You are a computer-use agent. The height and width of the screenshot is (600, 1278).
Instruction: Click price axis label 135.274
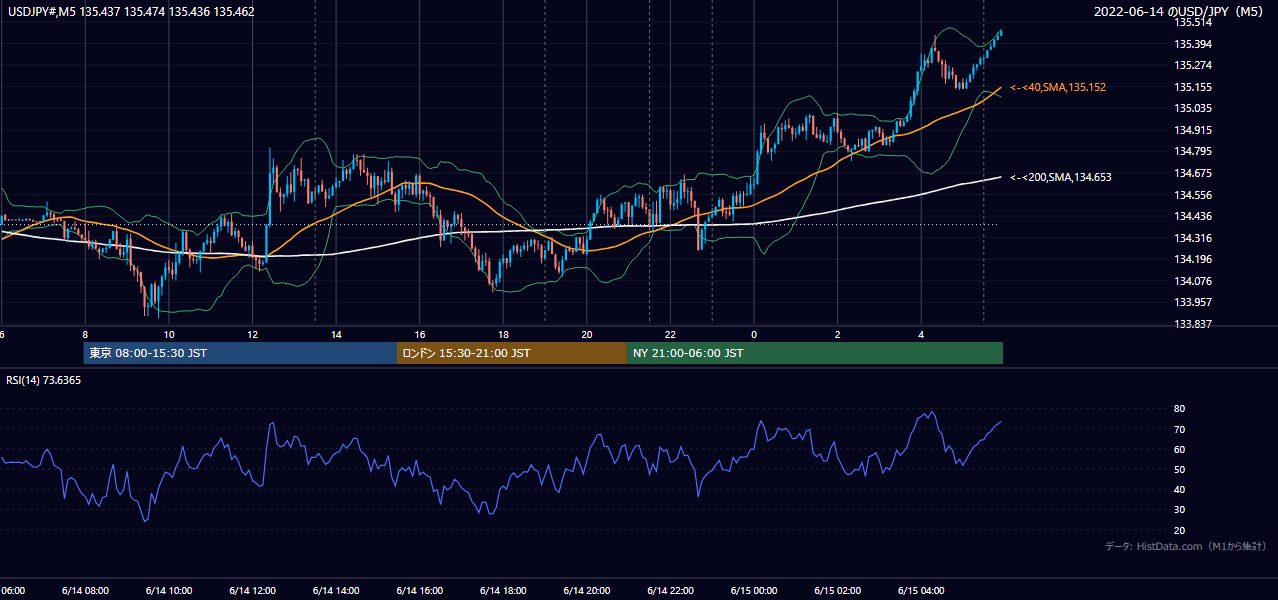pyautogui.click(x=1193, y=65)
